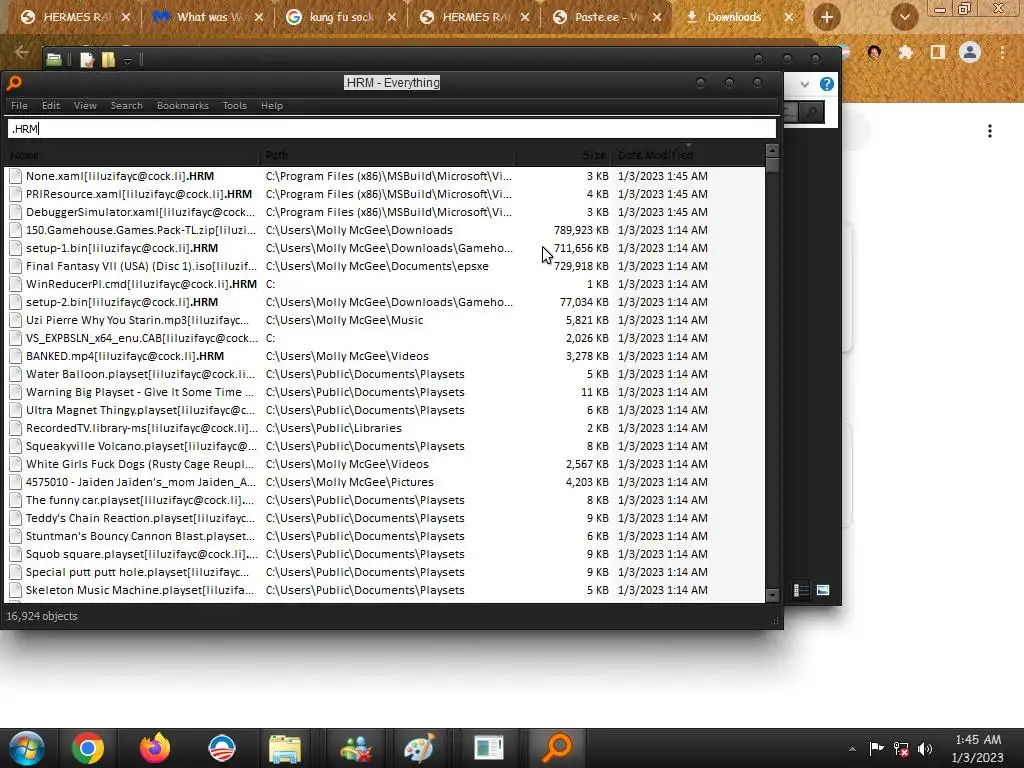This screenshot has height=768, width=1024.
Task: Click the Everything magnifier icon in title bar
Action: (14, 82)
